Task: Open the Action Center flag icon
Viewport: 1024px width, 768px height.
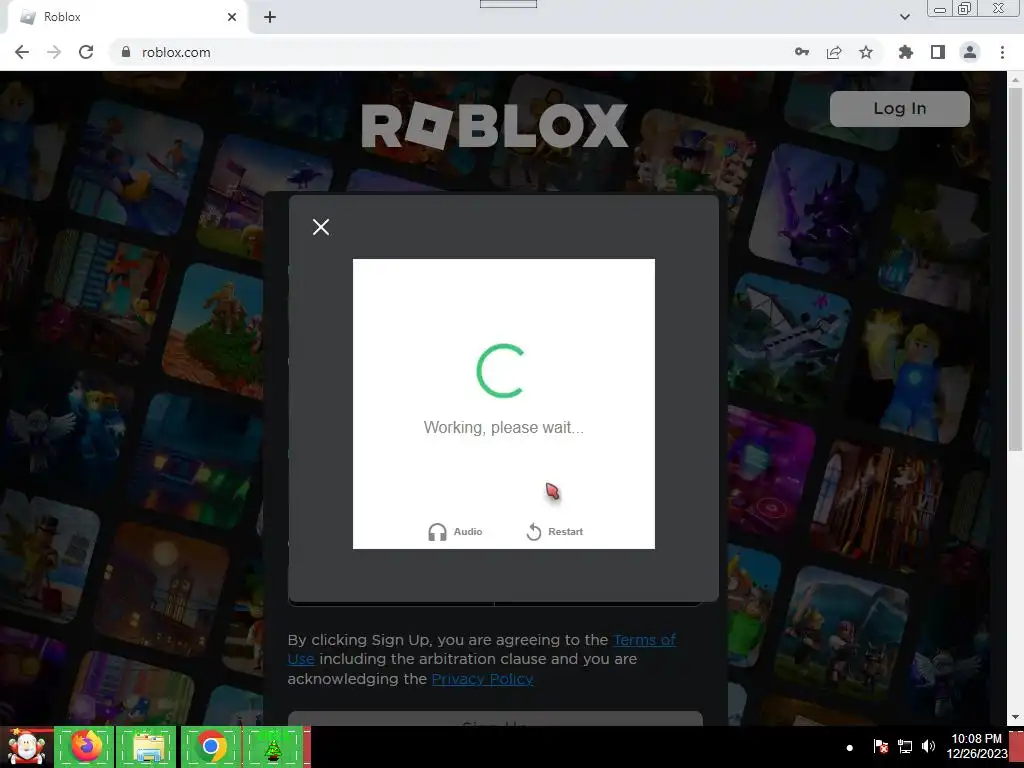Action: pyautogui.click(x=880, y=746)
